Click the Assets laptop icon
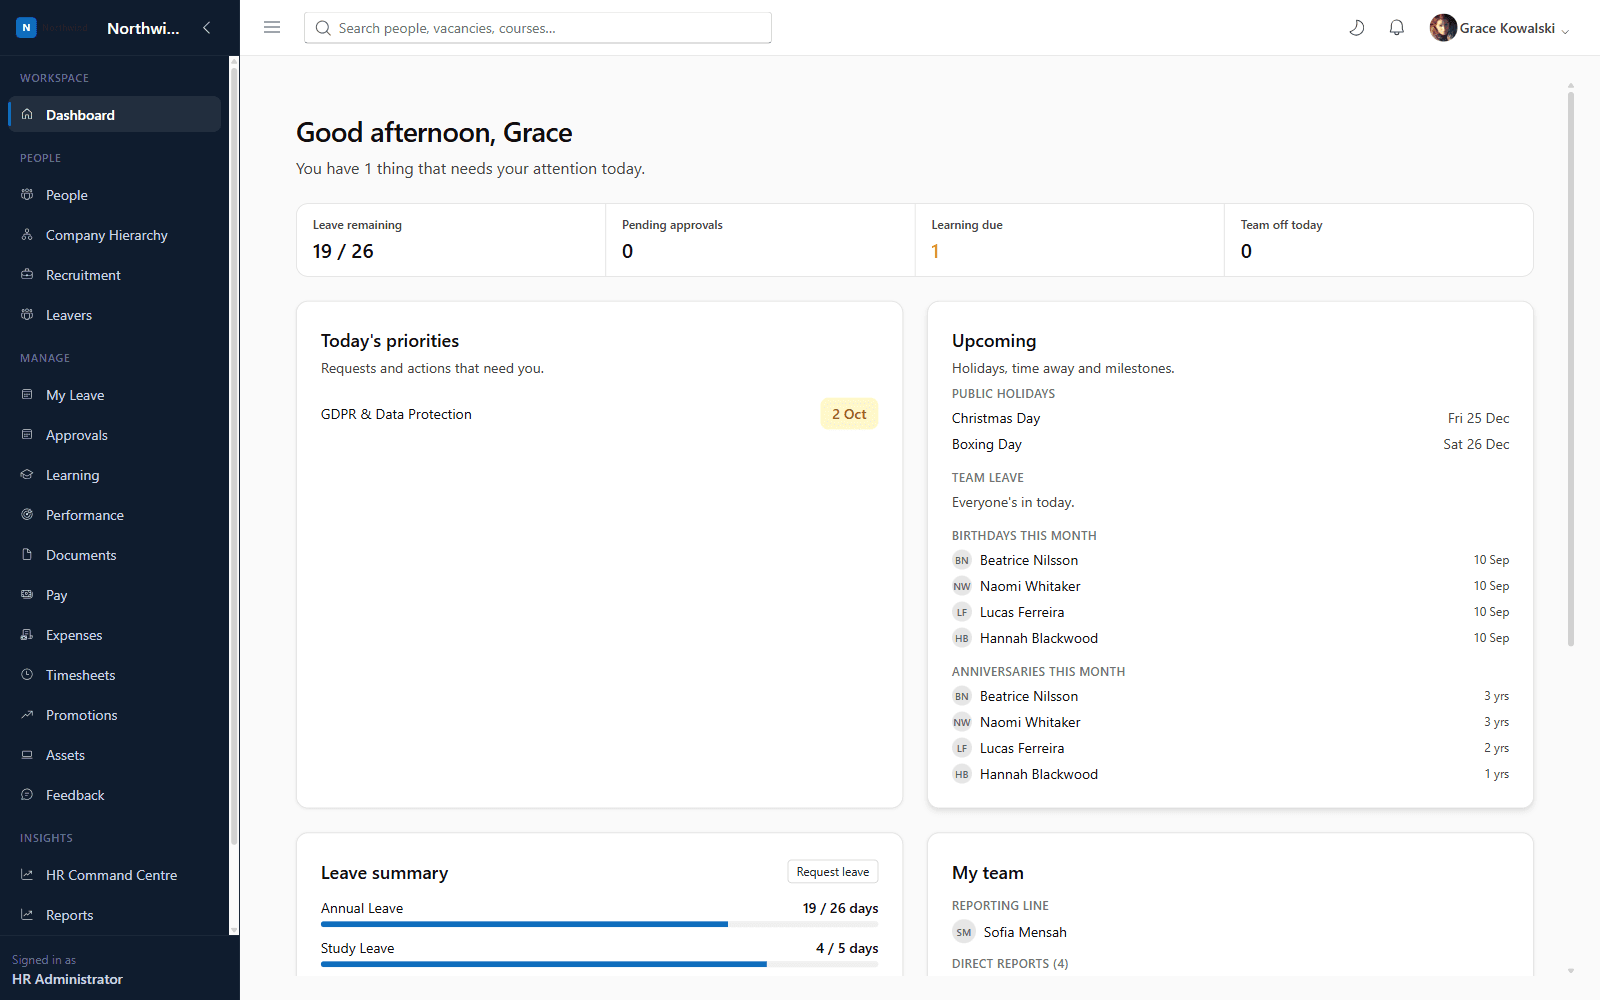 27,755
